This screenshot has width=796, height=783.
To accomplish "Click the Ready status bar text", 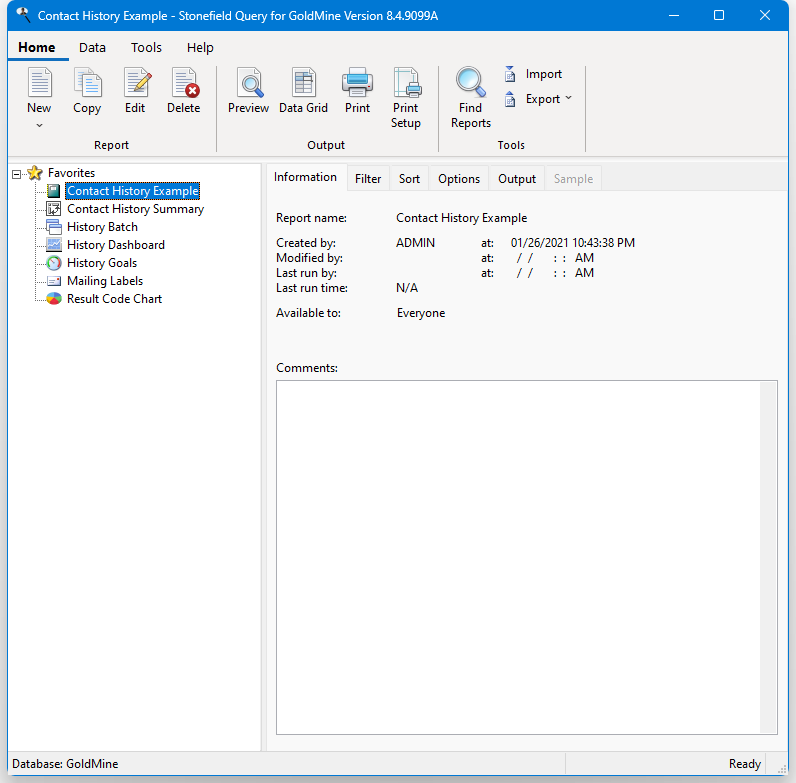I will 745,764.
